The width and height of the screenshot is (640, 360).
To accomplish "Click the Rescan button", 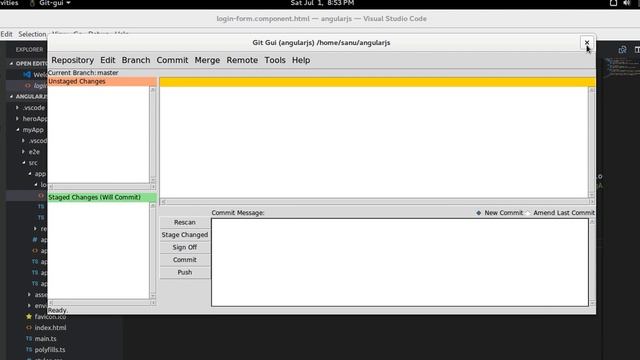I will [x=184, y=222].
